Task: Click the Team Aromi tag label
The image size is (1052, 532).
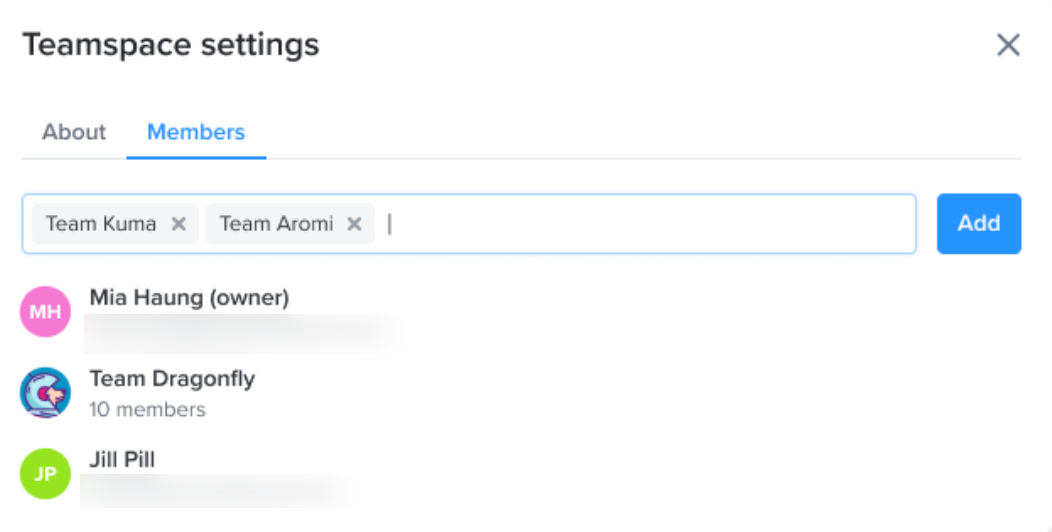Action: pos(276,223)
